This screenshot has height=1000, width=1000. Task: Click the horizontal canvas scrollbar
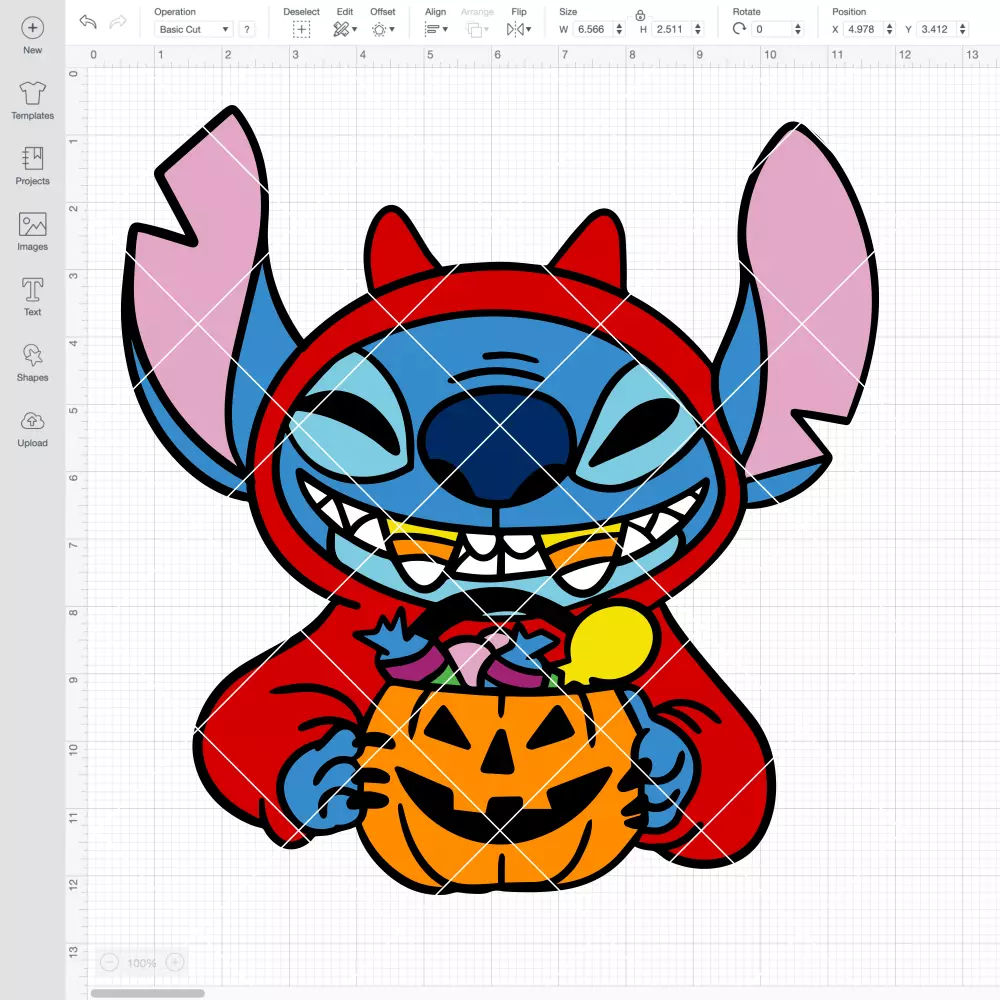pos(147,993)
